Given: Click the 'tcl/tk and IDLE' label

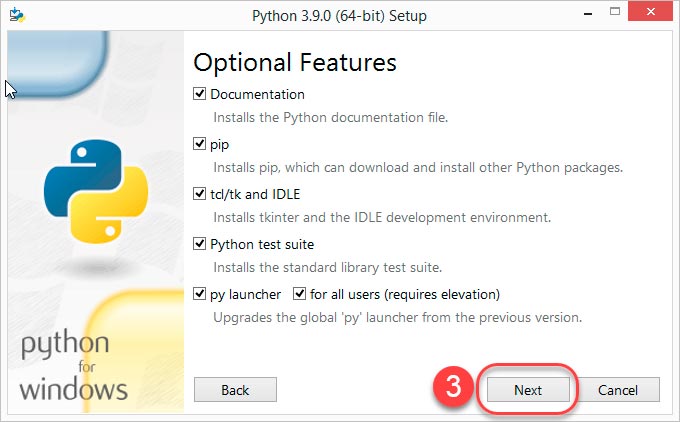Looking at the screenshot, I should pos(255,194).
